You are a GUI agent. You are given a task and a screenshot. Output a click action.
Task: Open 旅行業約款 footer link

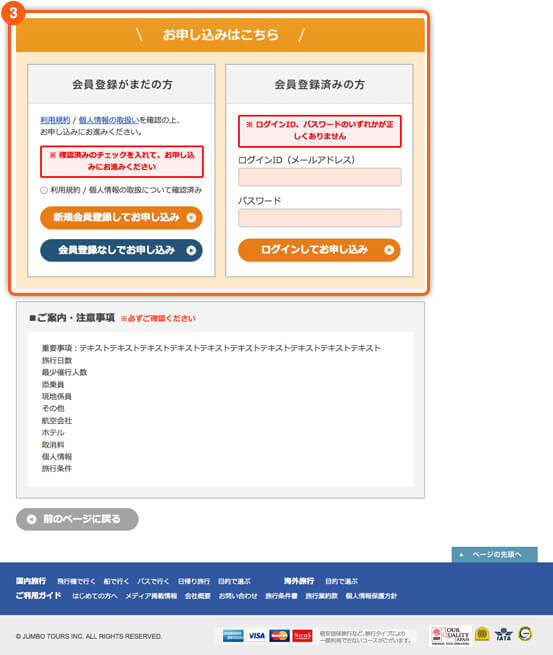(x=322, y=596)
